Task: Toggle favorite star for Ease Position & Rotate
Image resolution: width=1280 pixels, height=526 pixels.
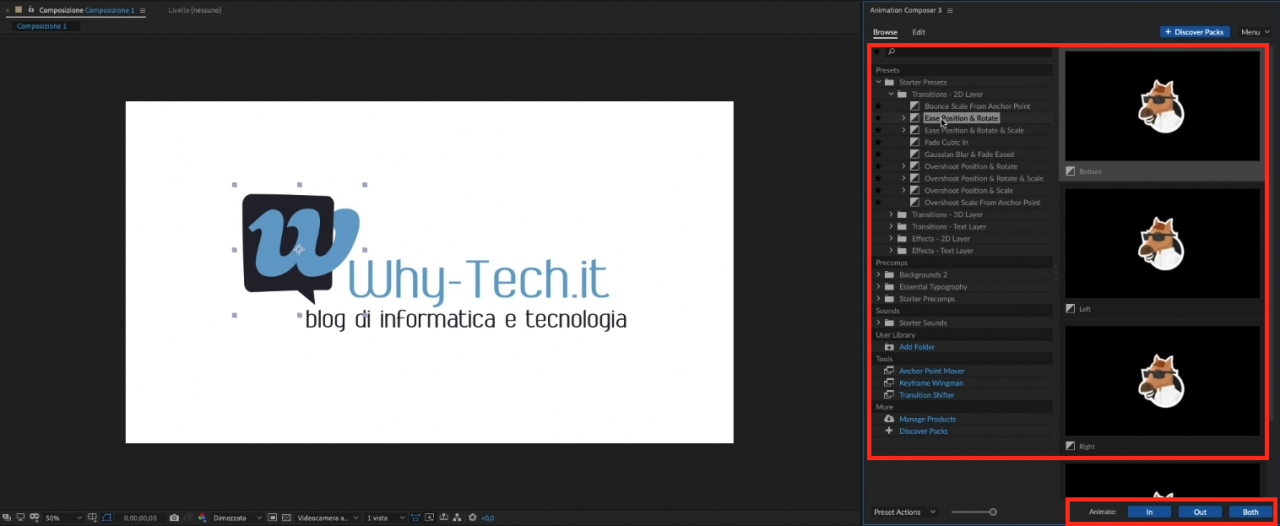Action: point(878,118)
